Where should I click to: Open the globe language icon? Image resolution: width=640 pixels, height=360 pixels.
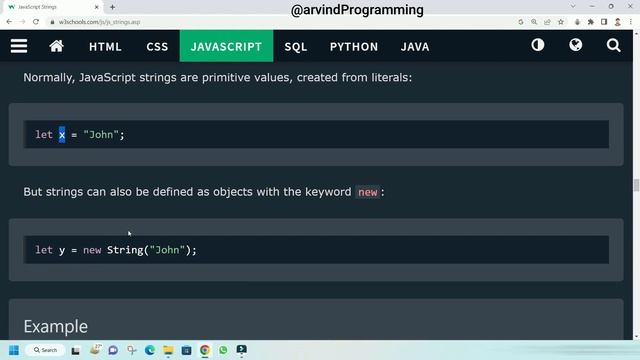point(576,45)
